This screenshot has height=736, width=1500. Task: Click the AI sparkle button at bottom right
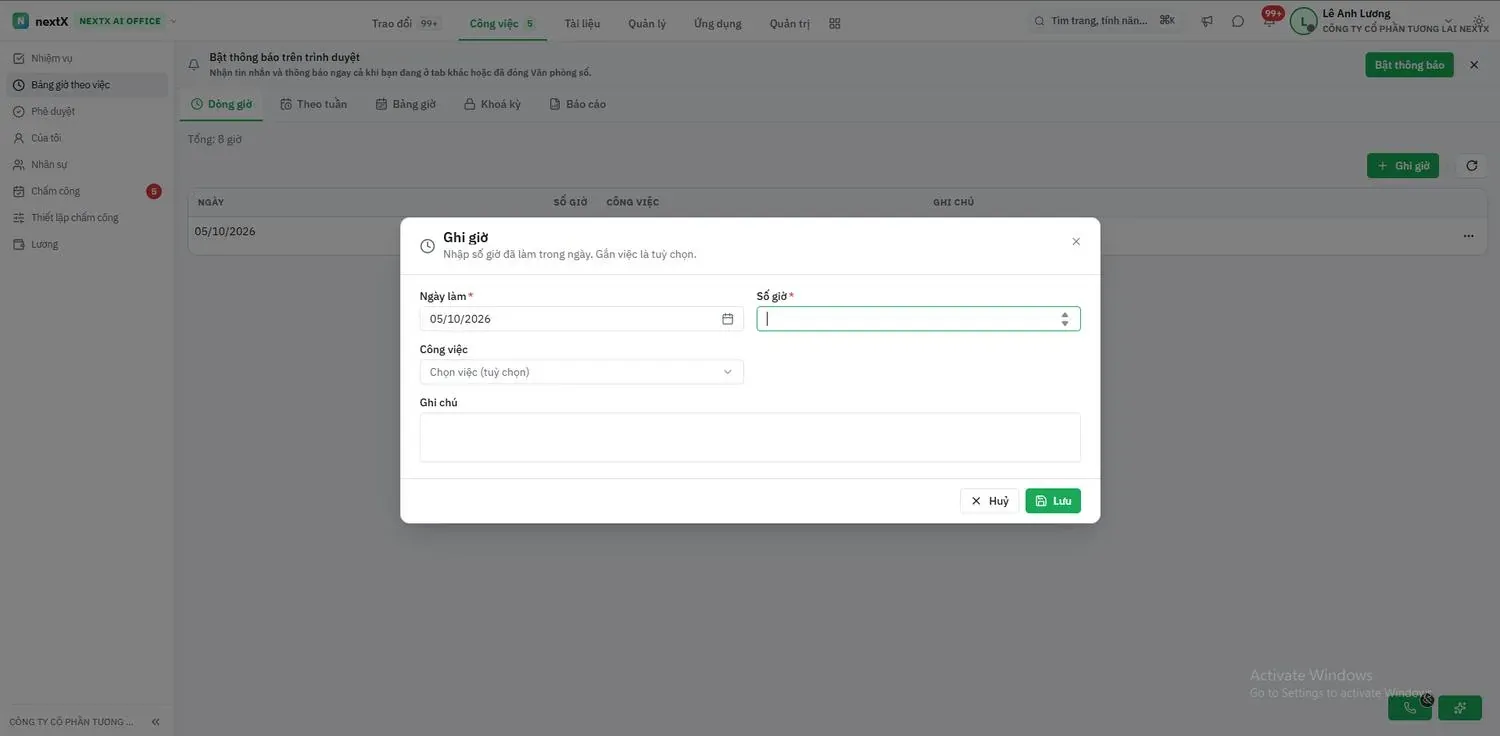[x=1460, y=708]
